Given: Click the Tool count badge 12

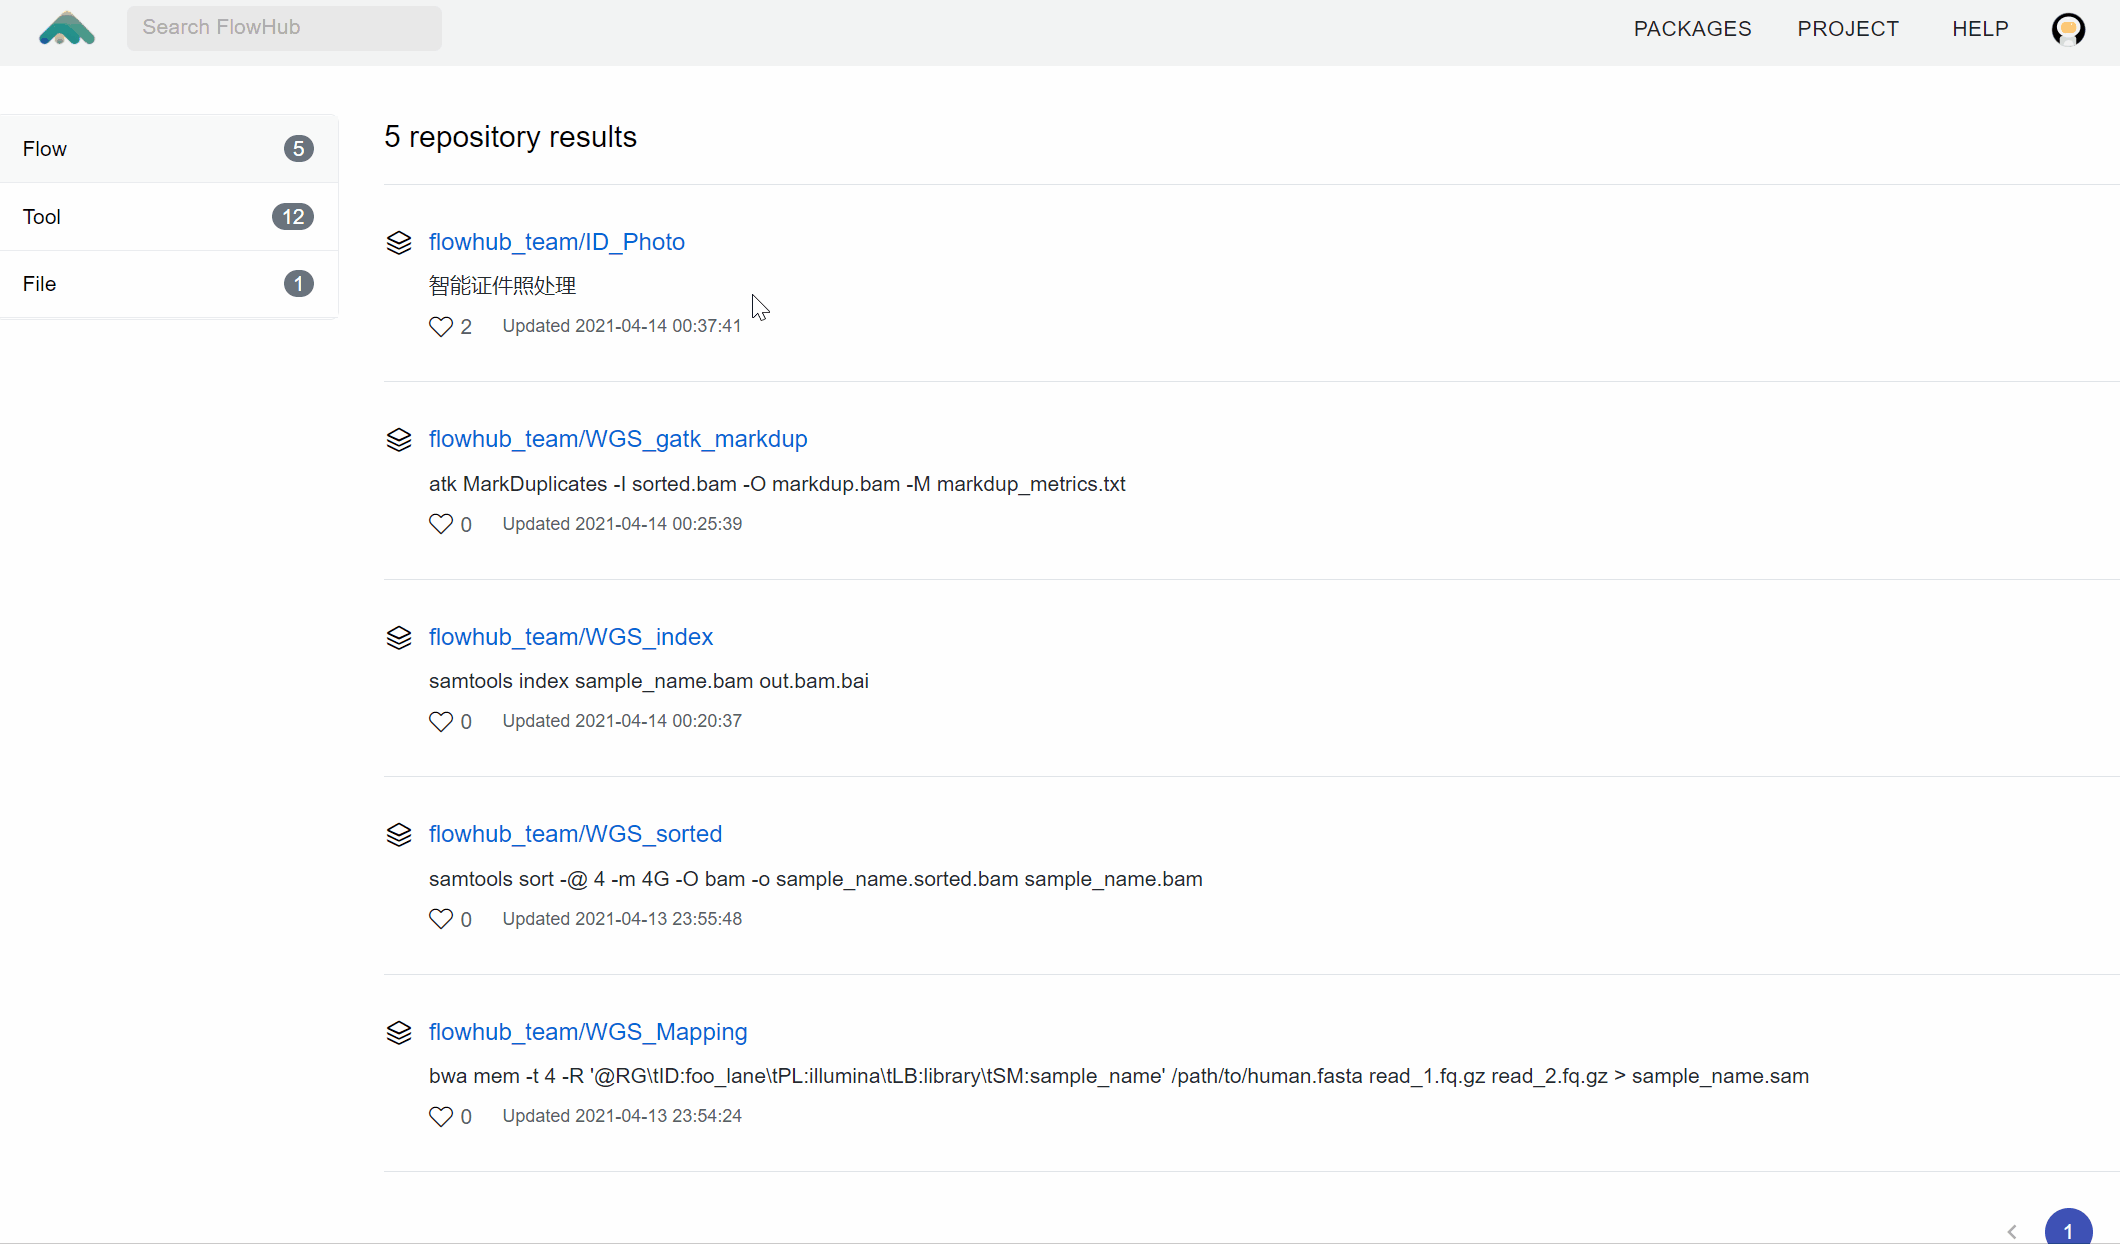Looking at the screenshot, I should click(x=293, y=217).
